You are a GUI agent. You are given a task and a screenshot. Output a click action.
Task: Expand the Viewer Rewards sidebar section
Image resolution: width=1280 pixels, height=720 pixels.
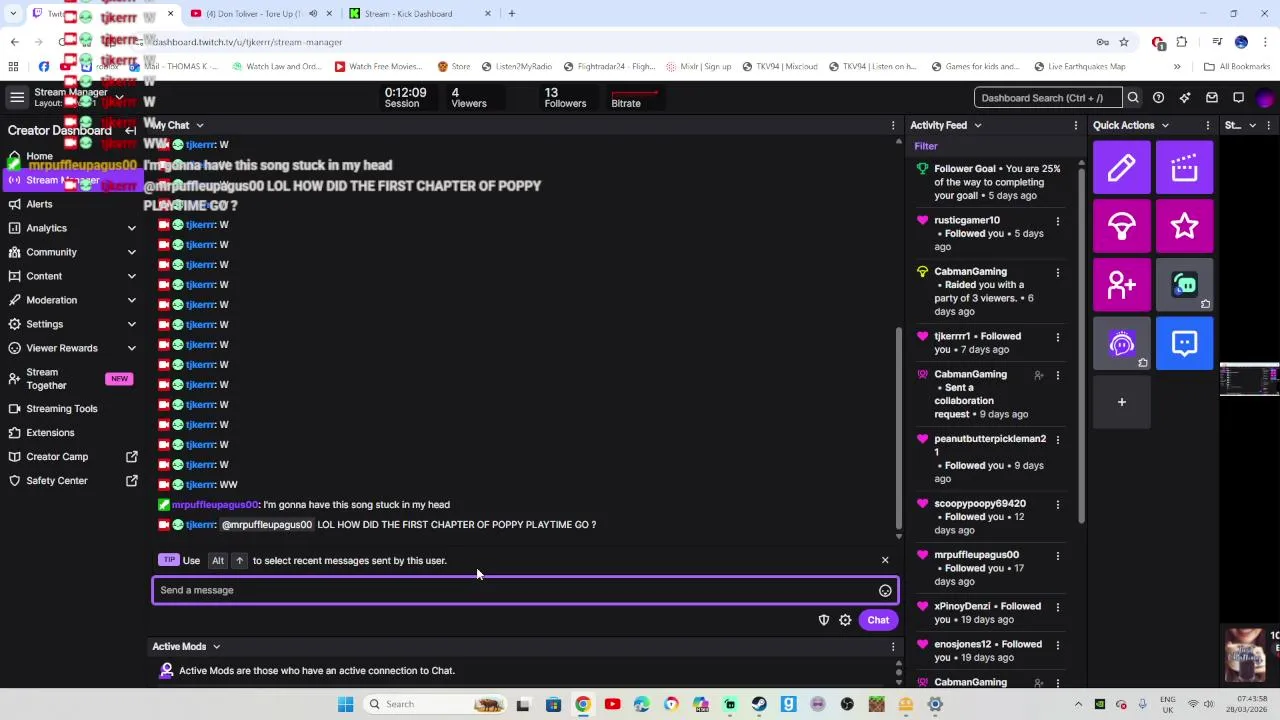[x=131, y=348]
